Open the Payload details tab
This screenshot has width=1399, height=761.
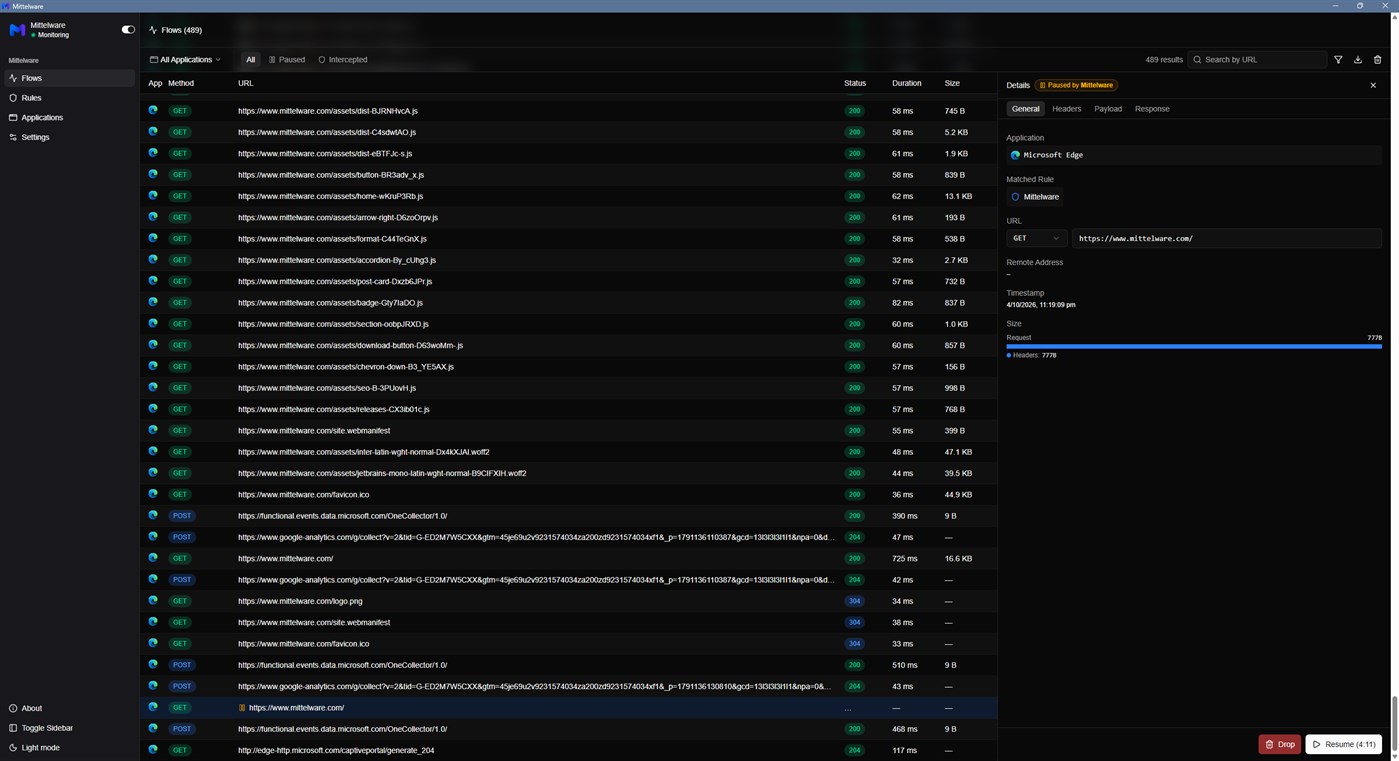[1108, 109]
